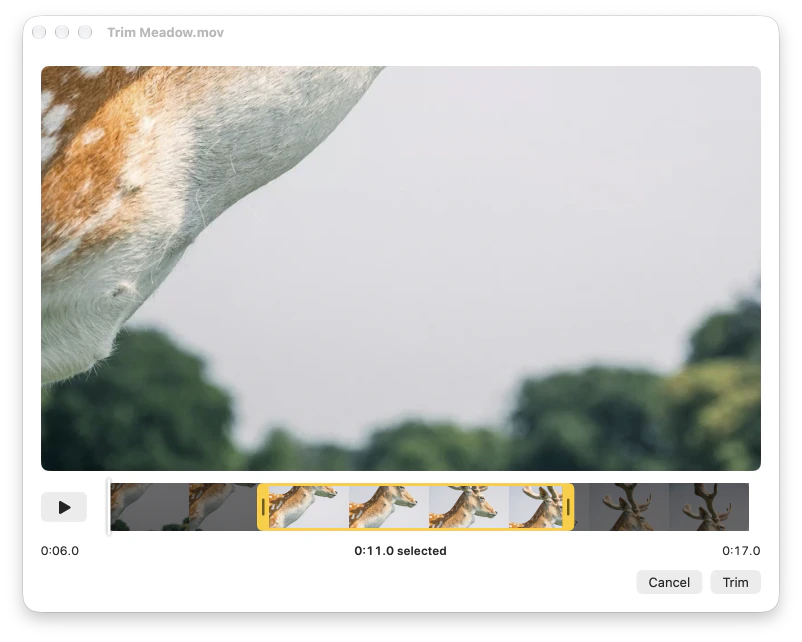Image resolution: width=802 pixels, height=642 pixels.
Task: Select the first dimmed timeline thumbnail
Action: (149, 507)
